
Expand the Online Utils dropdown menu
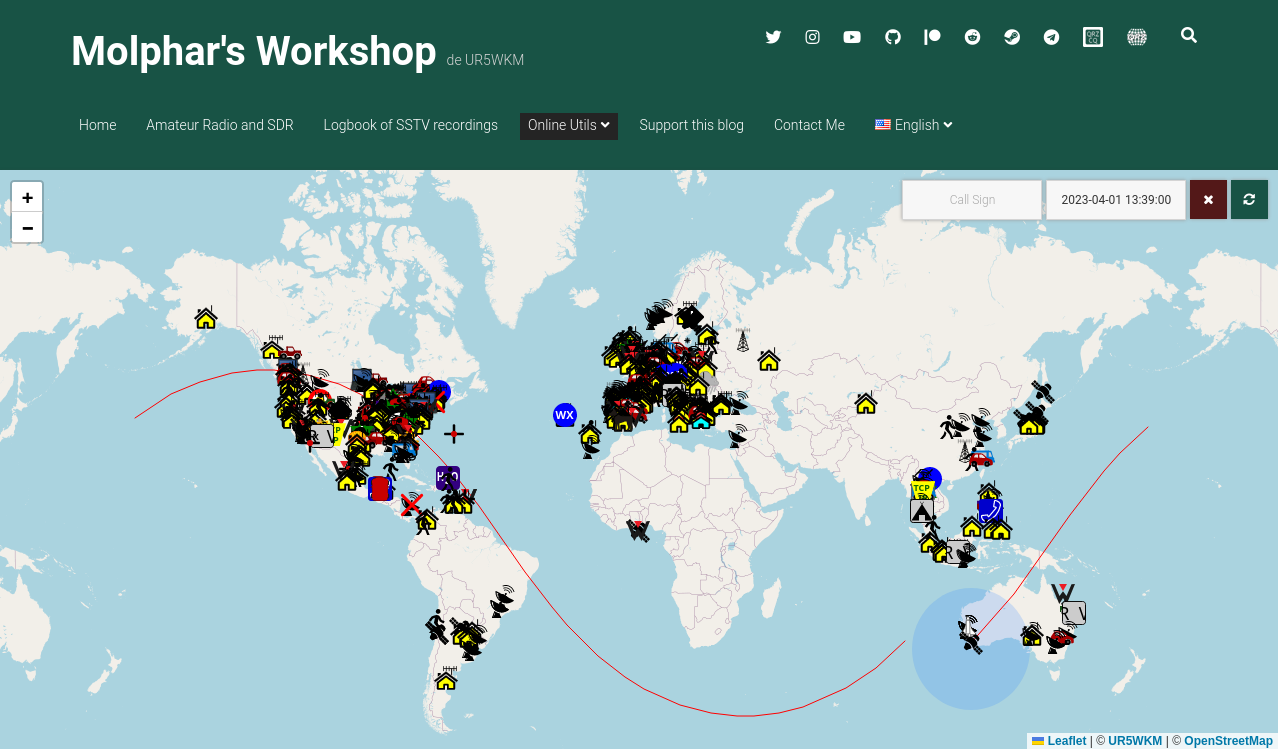[x=568, y=126]
